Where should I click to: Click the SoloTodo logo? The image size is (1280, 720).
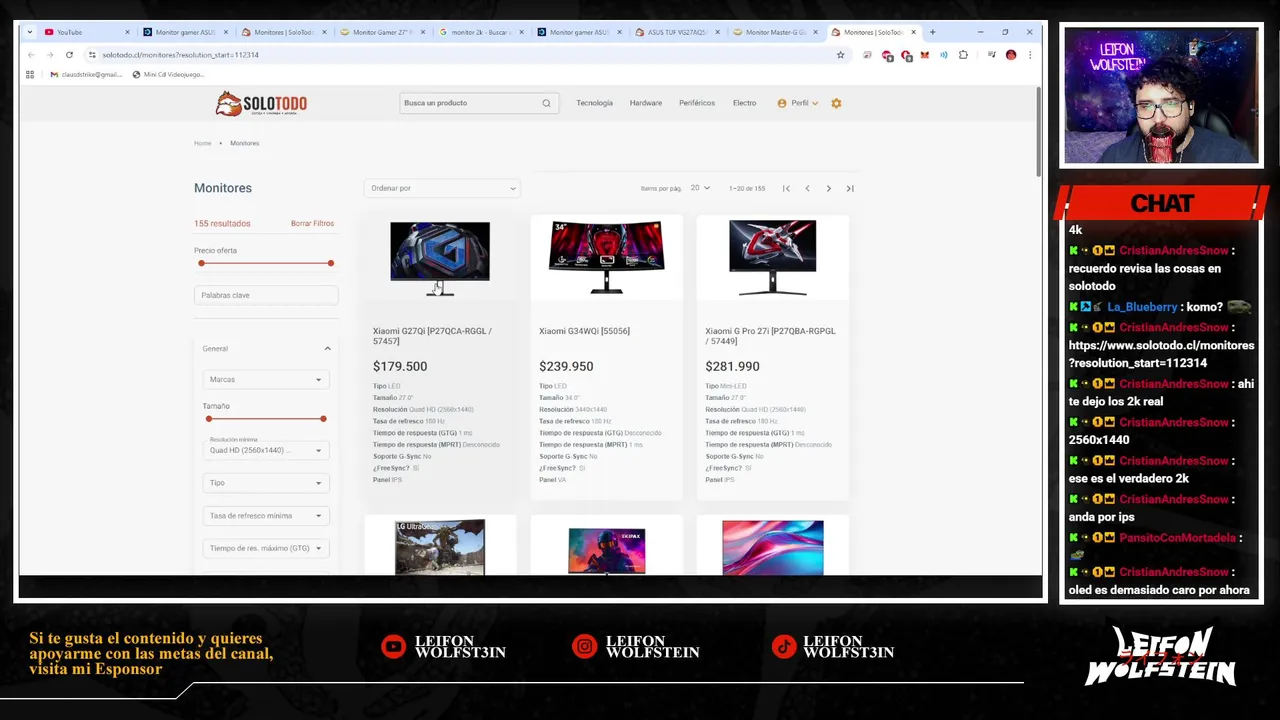pos(261,103)
